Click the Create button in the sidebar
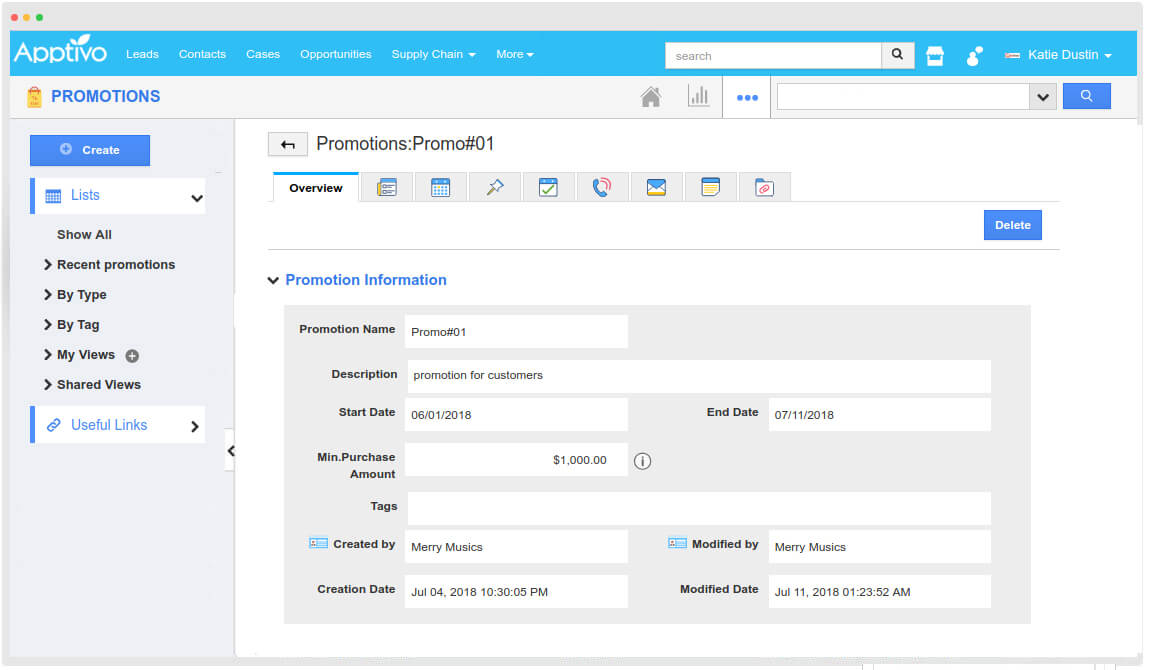This screenshot has height=670, width=1150. point(90,150)
